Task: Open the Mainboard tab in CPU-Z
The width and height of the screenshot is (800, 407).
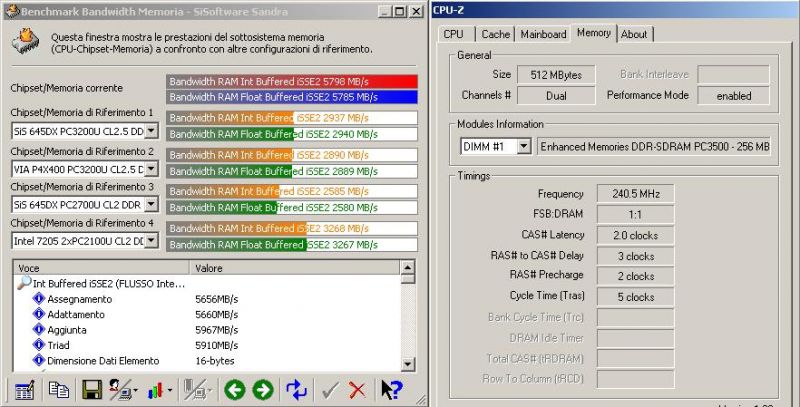Action: (x=543, y=34)
